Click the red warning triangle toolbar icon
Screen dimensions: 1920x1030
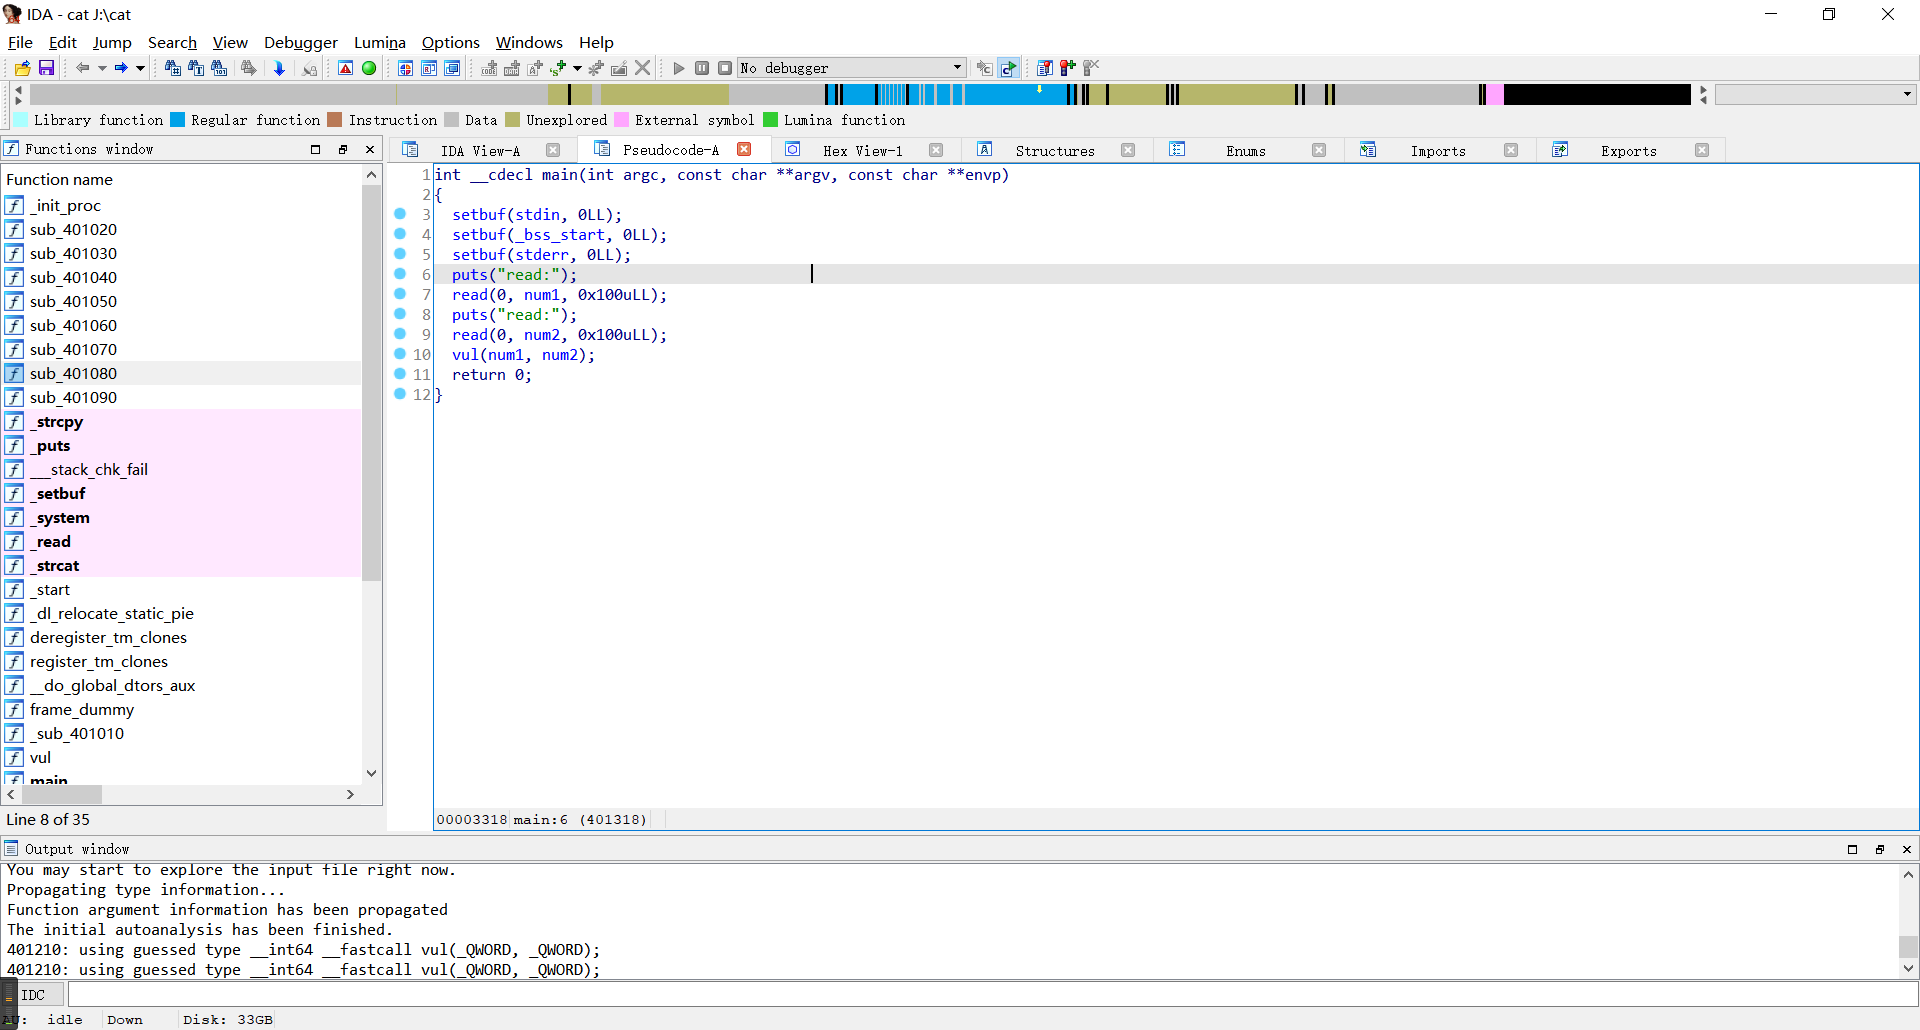point(345,68)
